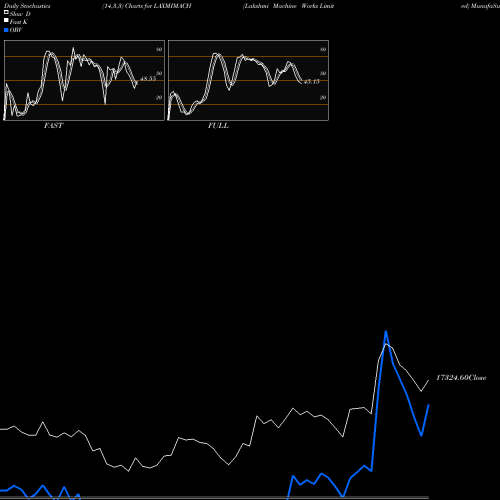500x500 pixels.
Task: Select the Fast K legend label
Action: click(x=19, y=22)
